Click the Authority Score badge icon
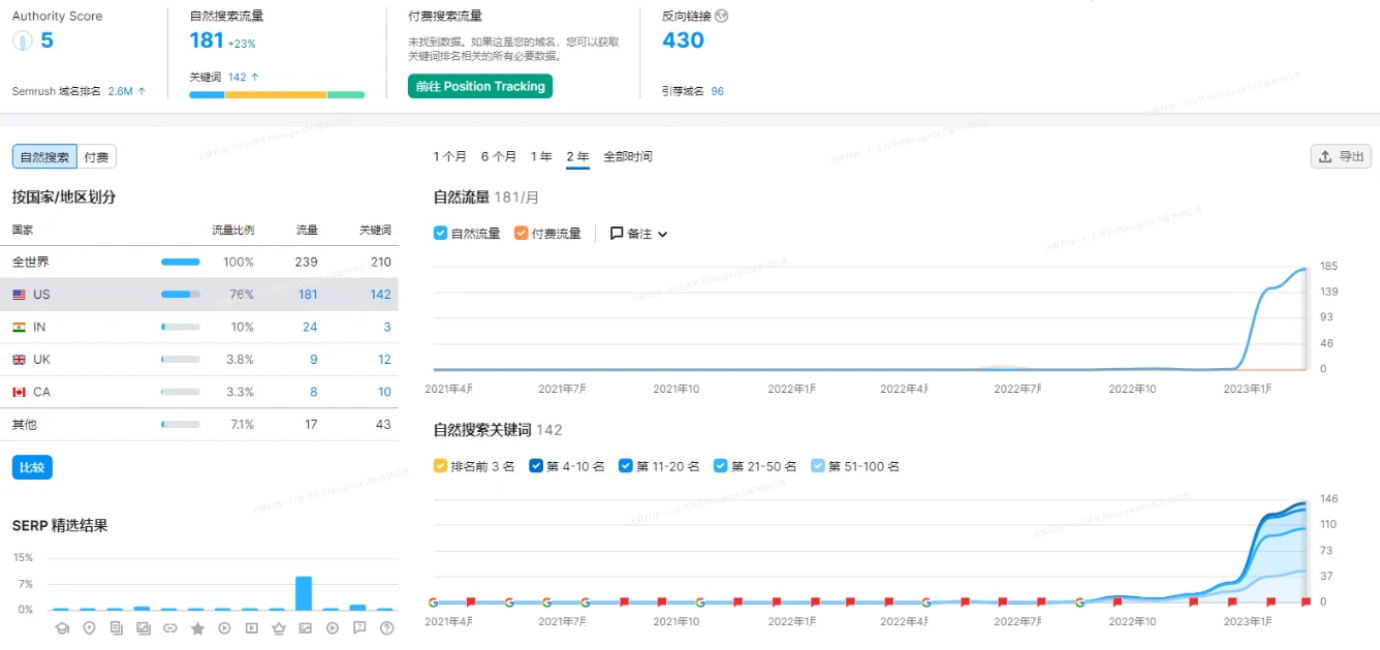1380x650 pixels. click(x=23, y=41)
